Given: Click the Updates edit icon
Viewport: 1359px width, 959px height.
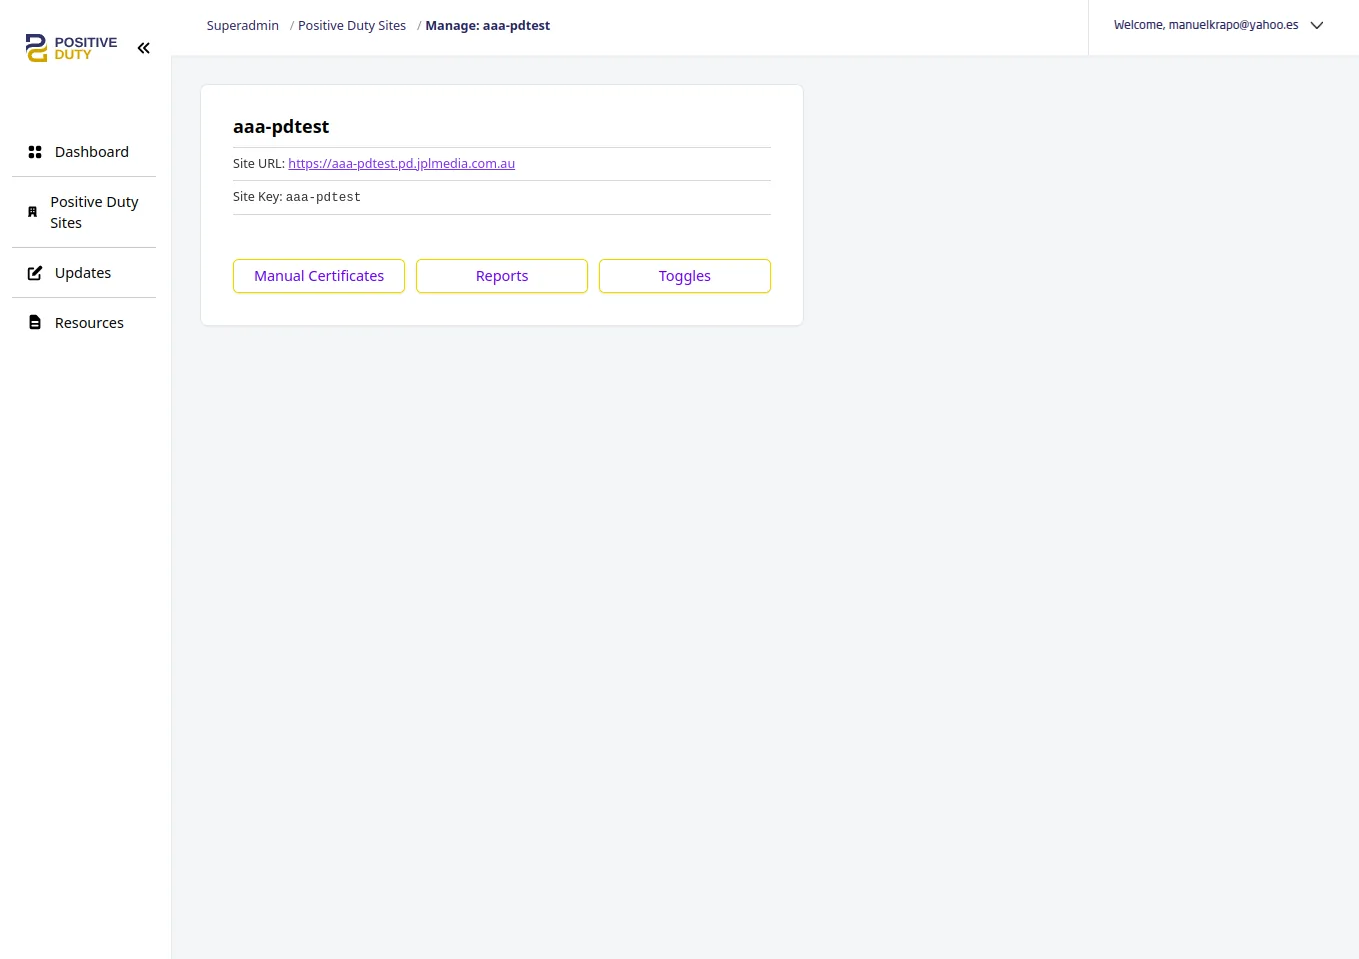Looking at the screenshot, I should (x=33, y=272).
